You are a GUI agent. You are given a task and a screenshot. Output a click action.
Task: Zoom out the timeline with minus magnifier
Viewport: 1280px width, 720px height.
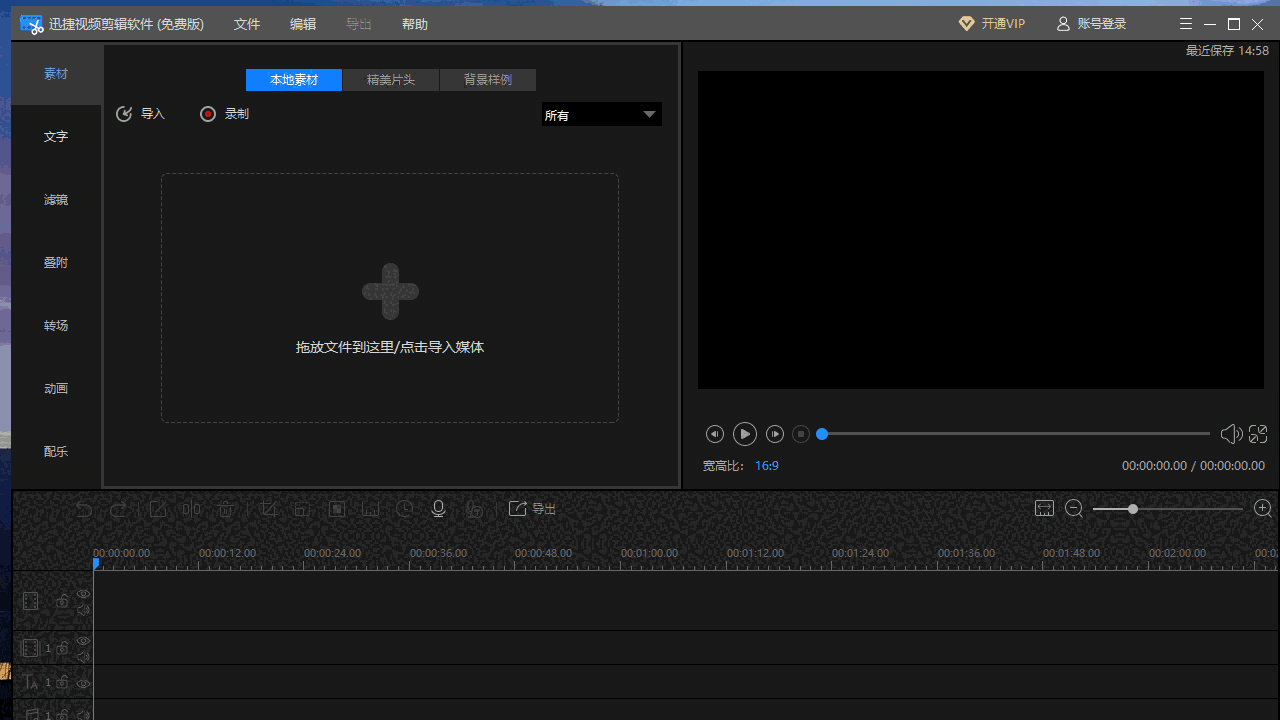tap(1074, 509)
